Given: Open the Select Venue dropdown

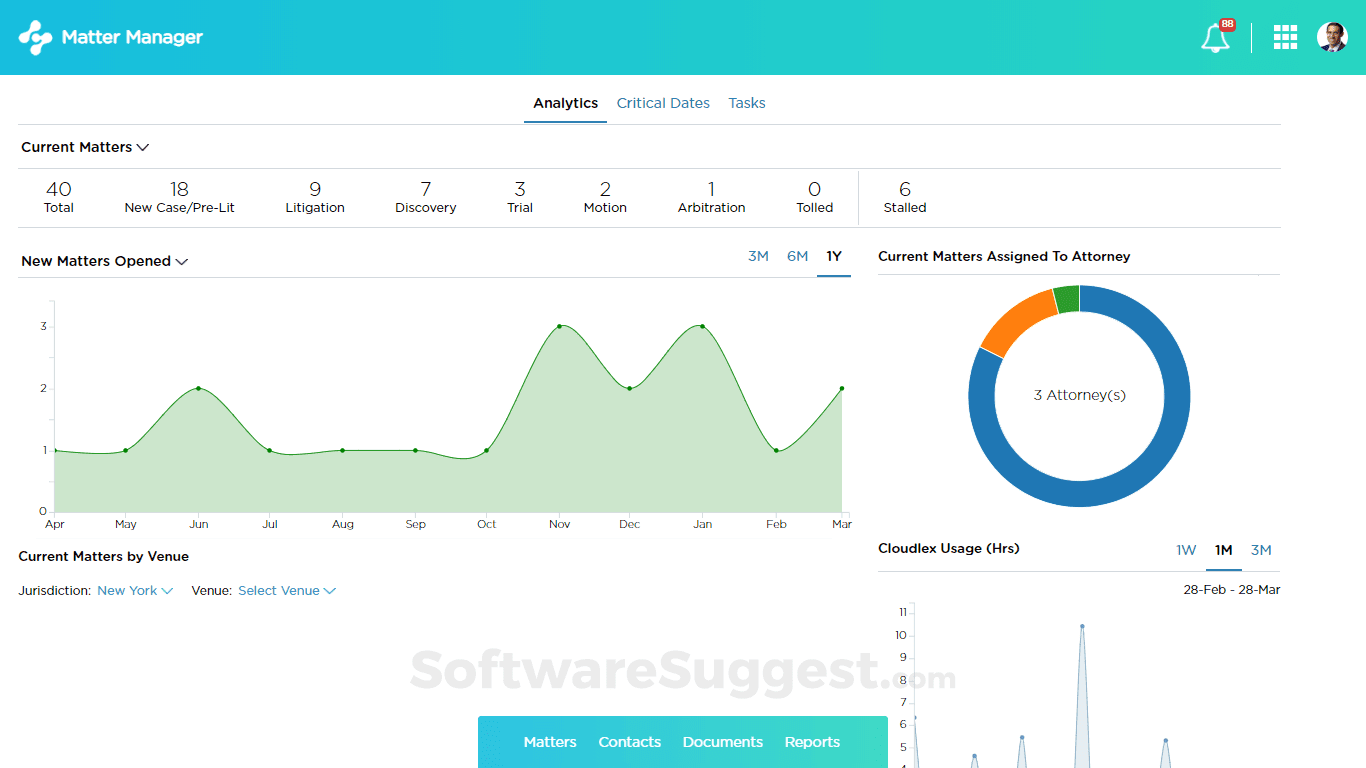Looking at the screenshot, I should (x=286, y=590).
